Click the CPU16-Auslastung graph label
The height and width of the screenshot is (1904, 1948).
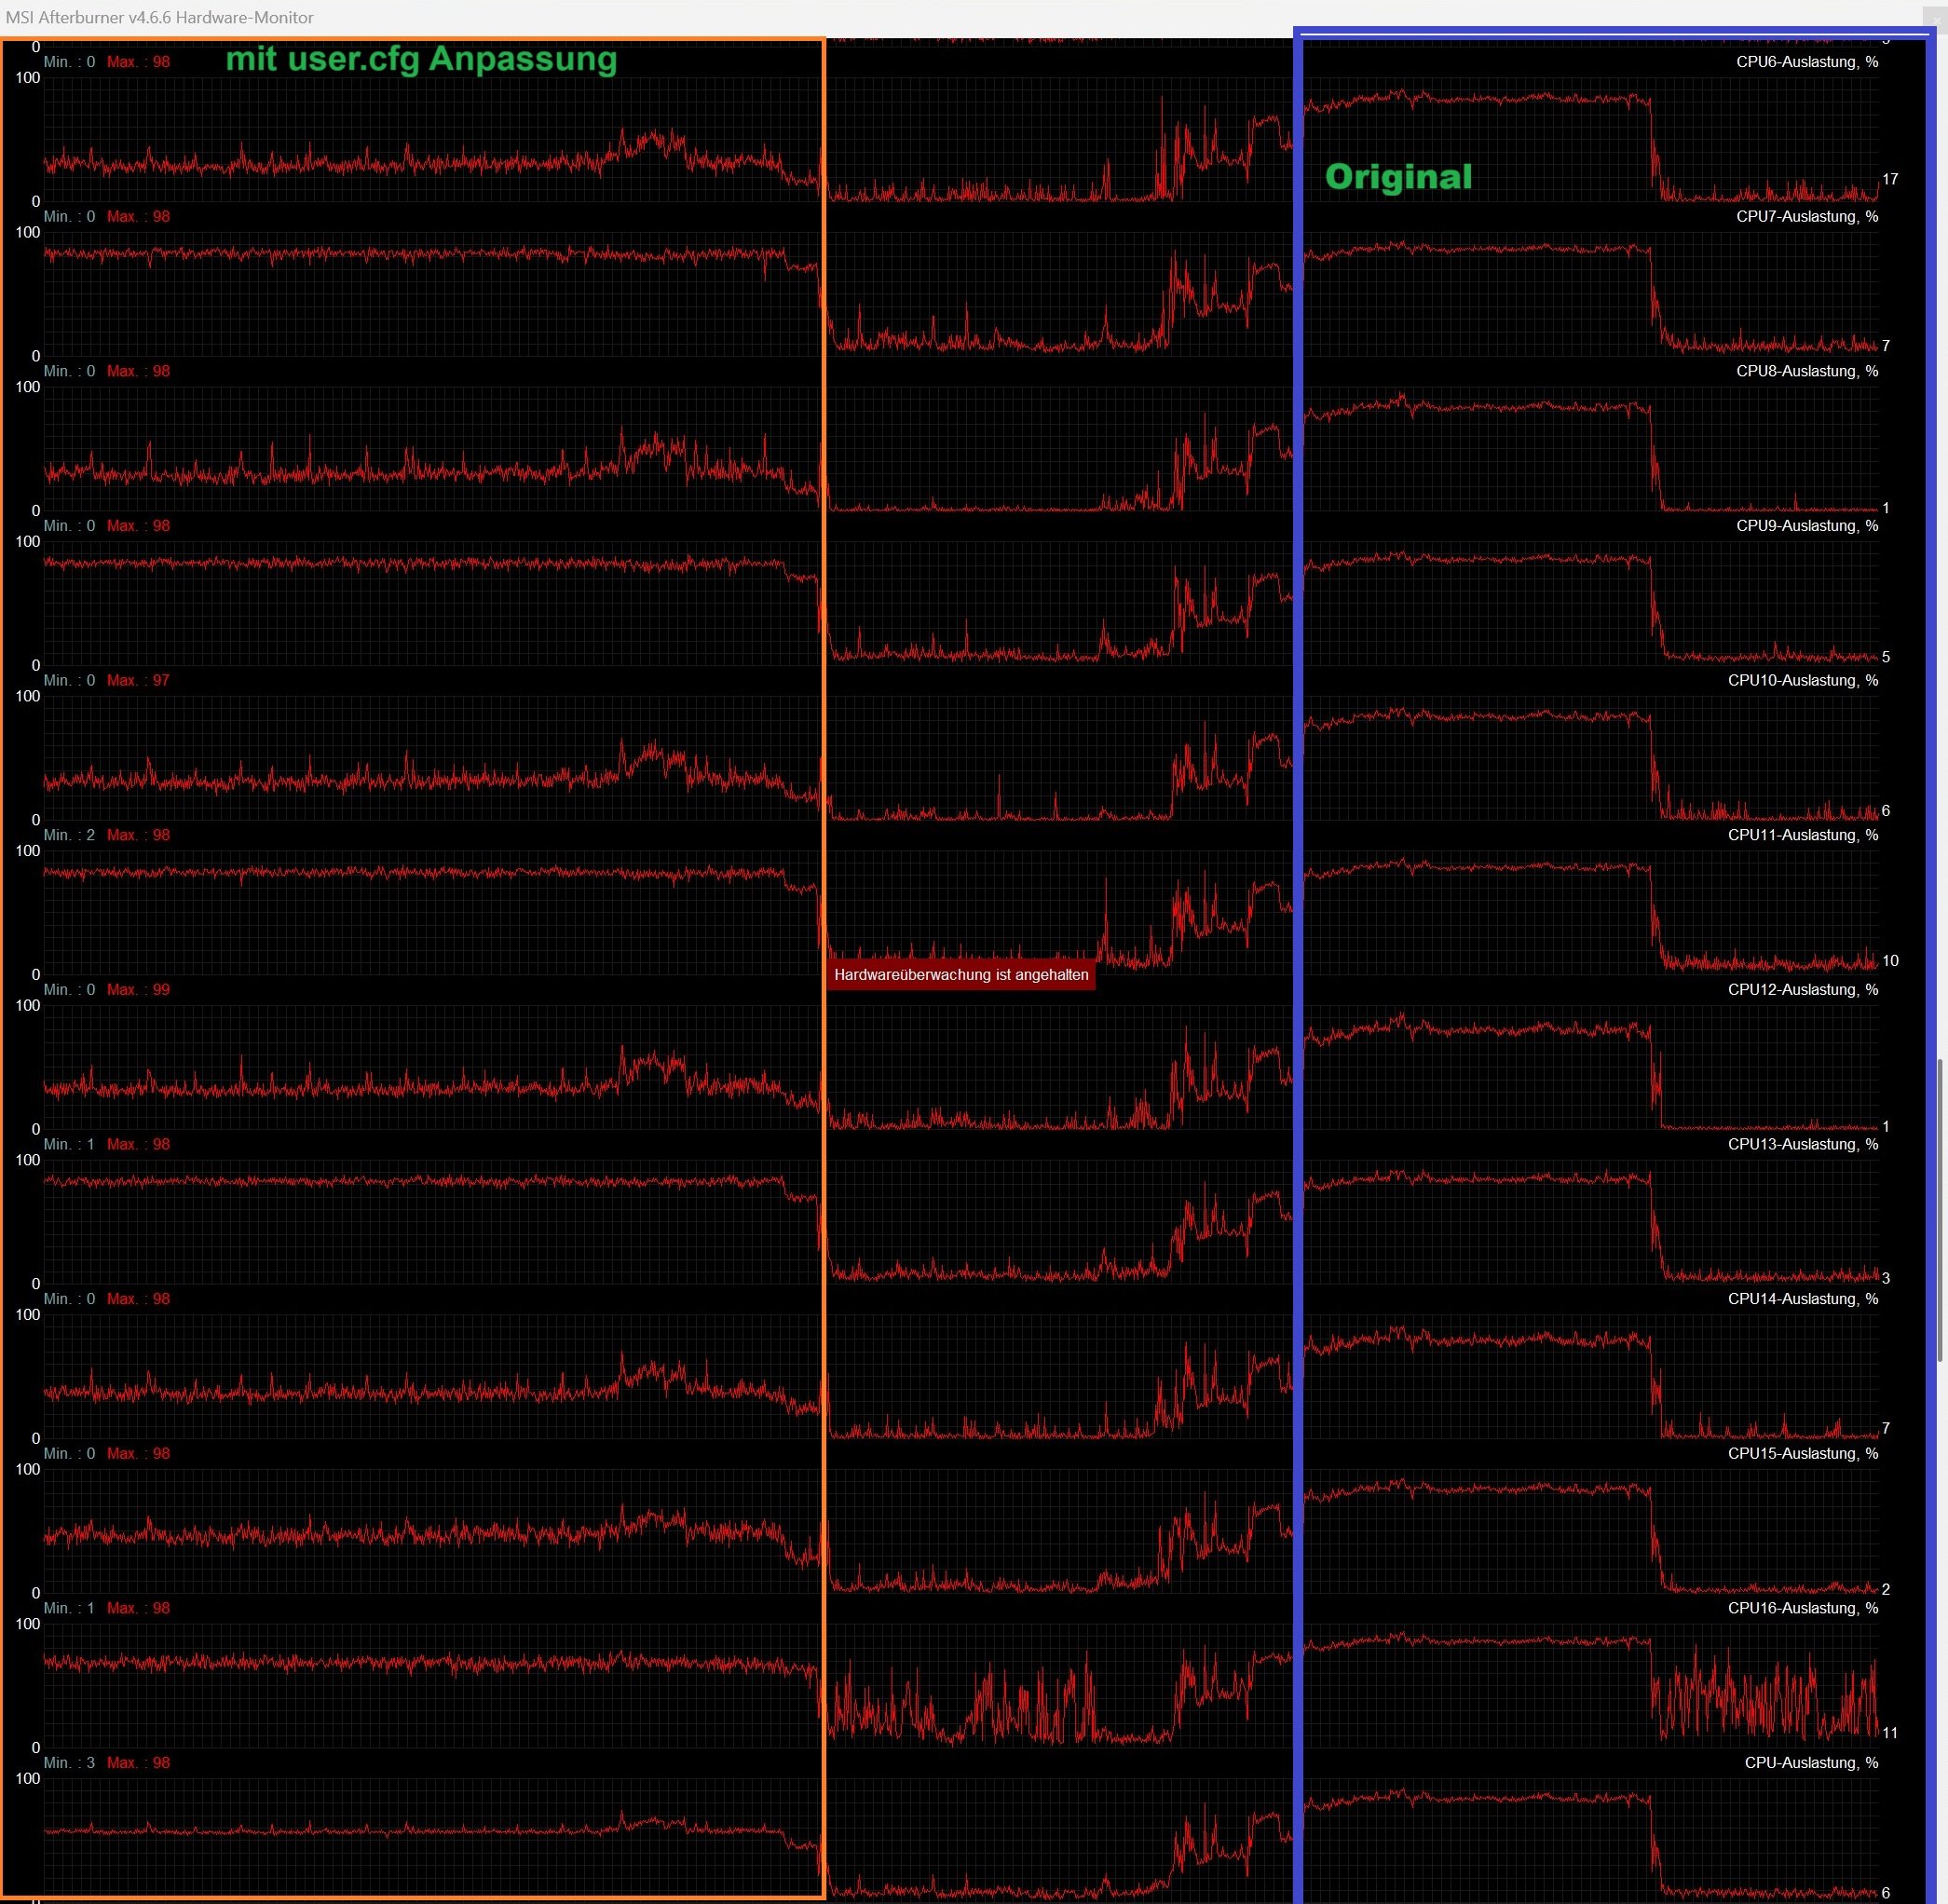click(1802, 1608)
